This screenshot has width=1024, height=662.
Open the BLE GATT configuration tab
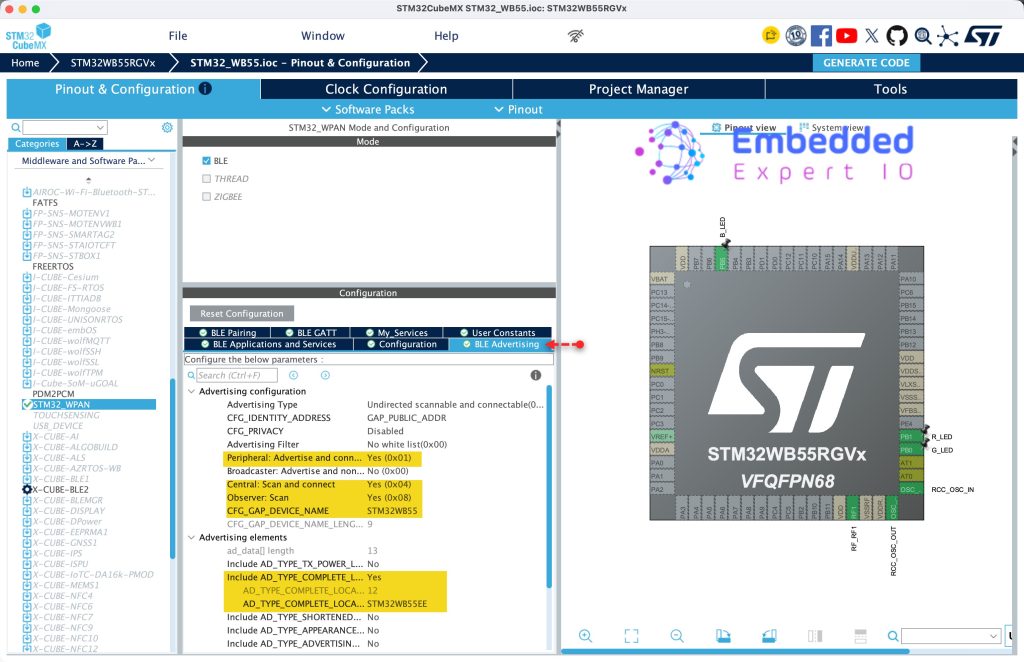point(311,332)
